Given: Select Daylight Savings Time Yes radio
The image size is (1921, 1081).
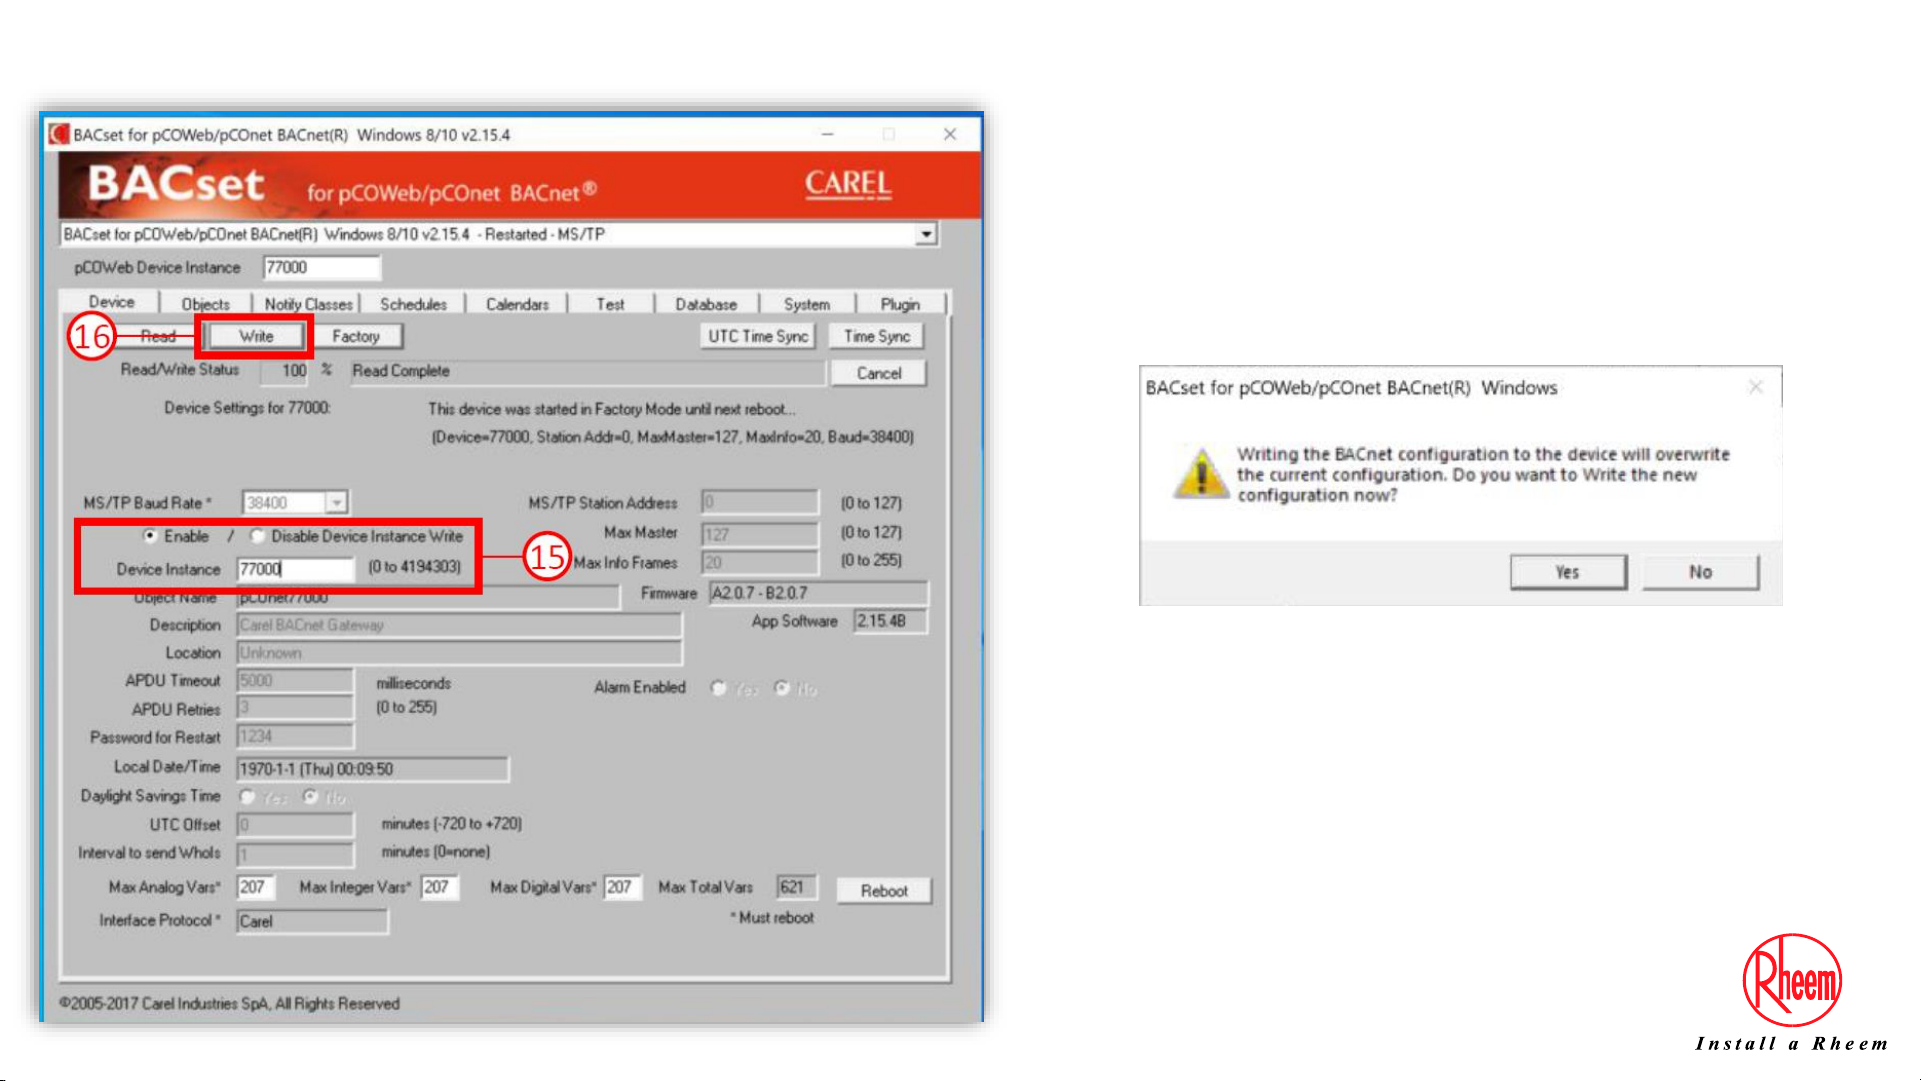Looking at the screenshot, I should [247, 797].
